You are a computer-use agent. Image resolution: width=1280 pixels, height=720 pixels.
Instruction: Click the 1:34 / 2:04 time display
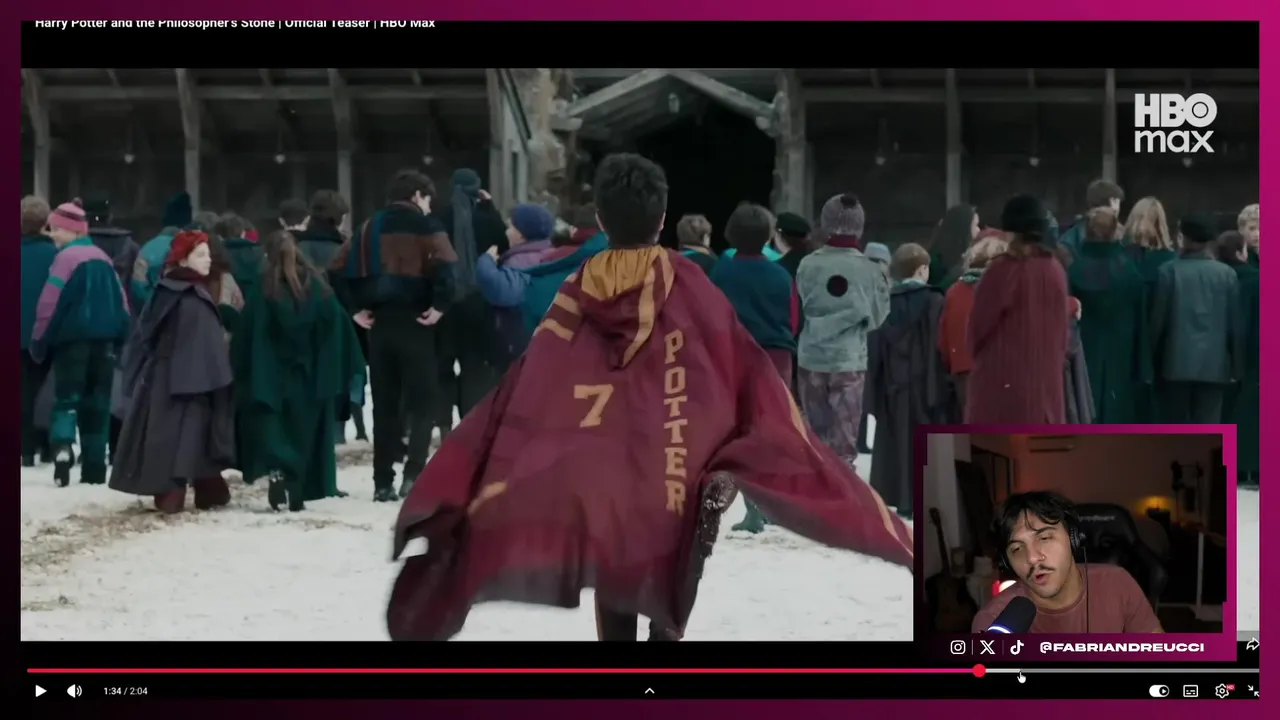point(125,691)
